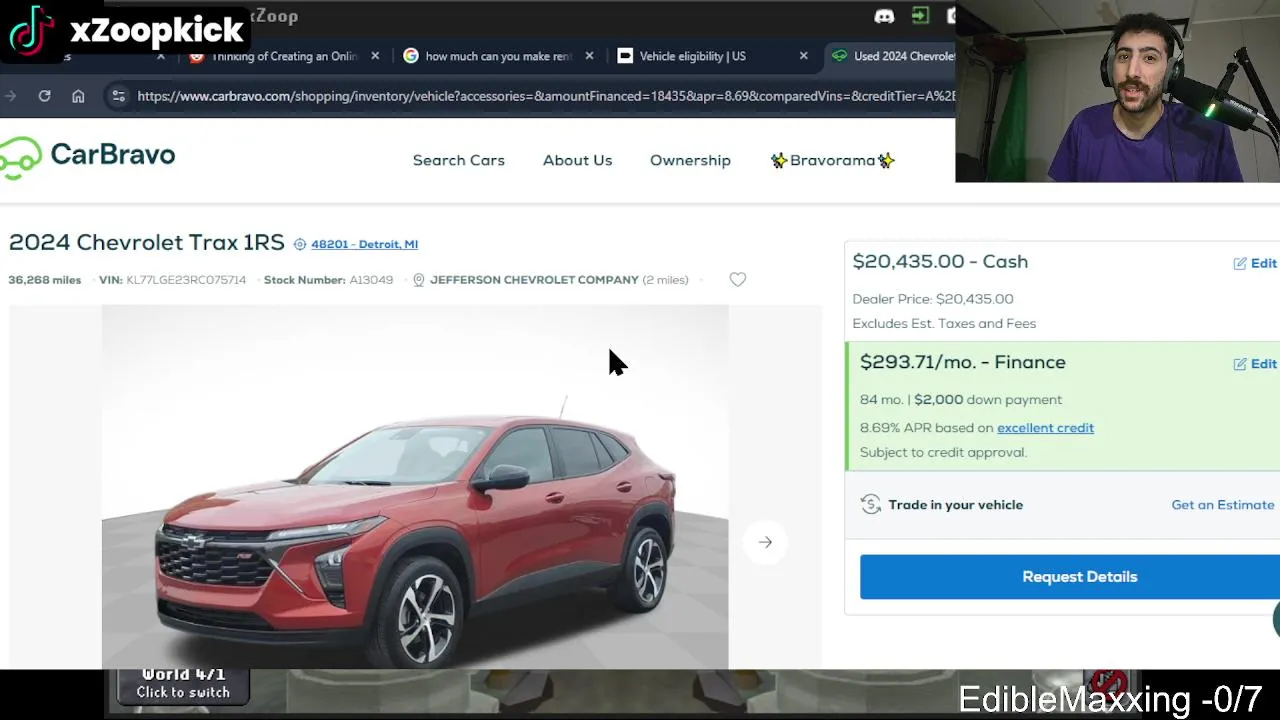Viewport: 1280px width, 720px height.
Task: Click the browser reload button
Action: pyautogui.click(x=44, y=96)
